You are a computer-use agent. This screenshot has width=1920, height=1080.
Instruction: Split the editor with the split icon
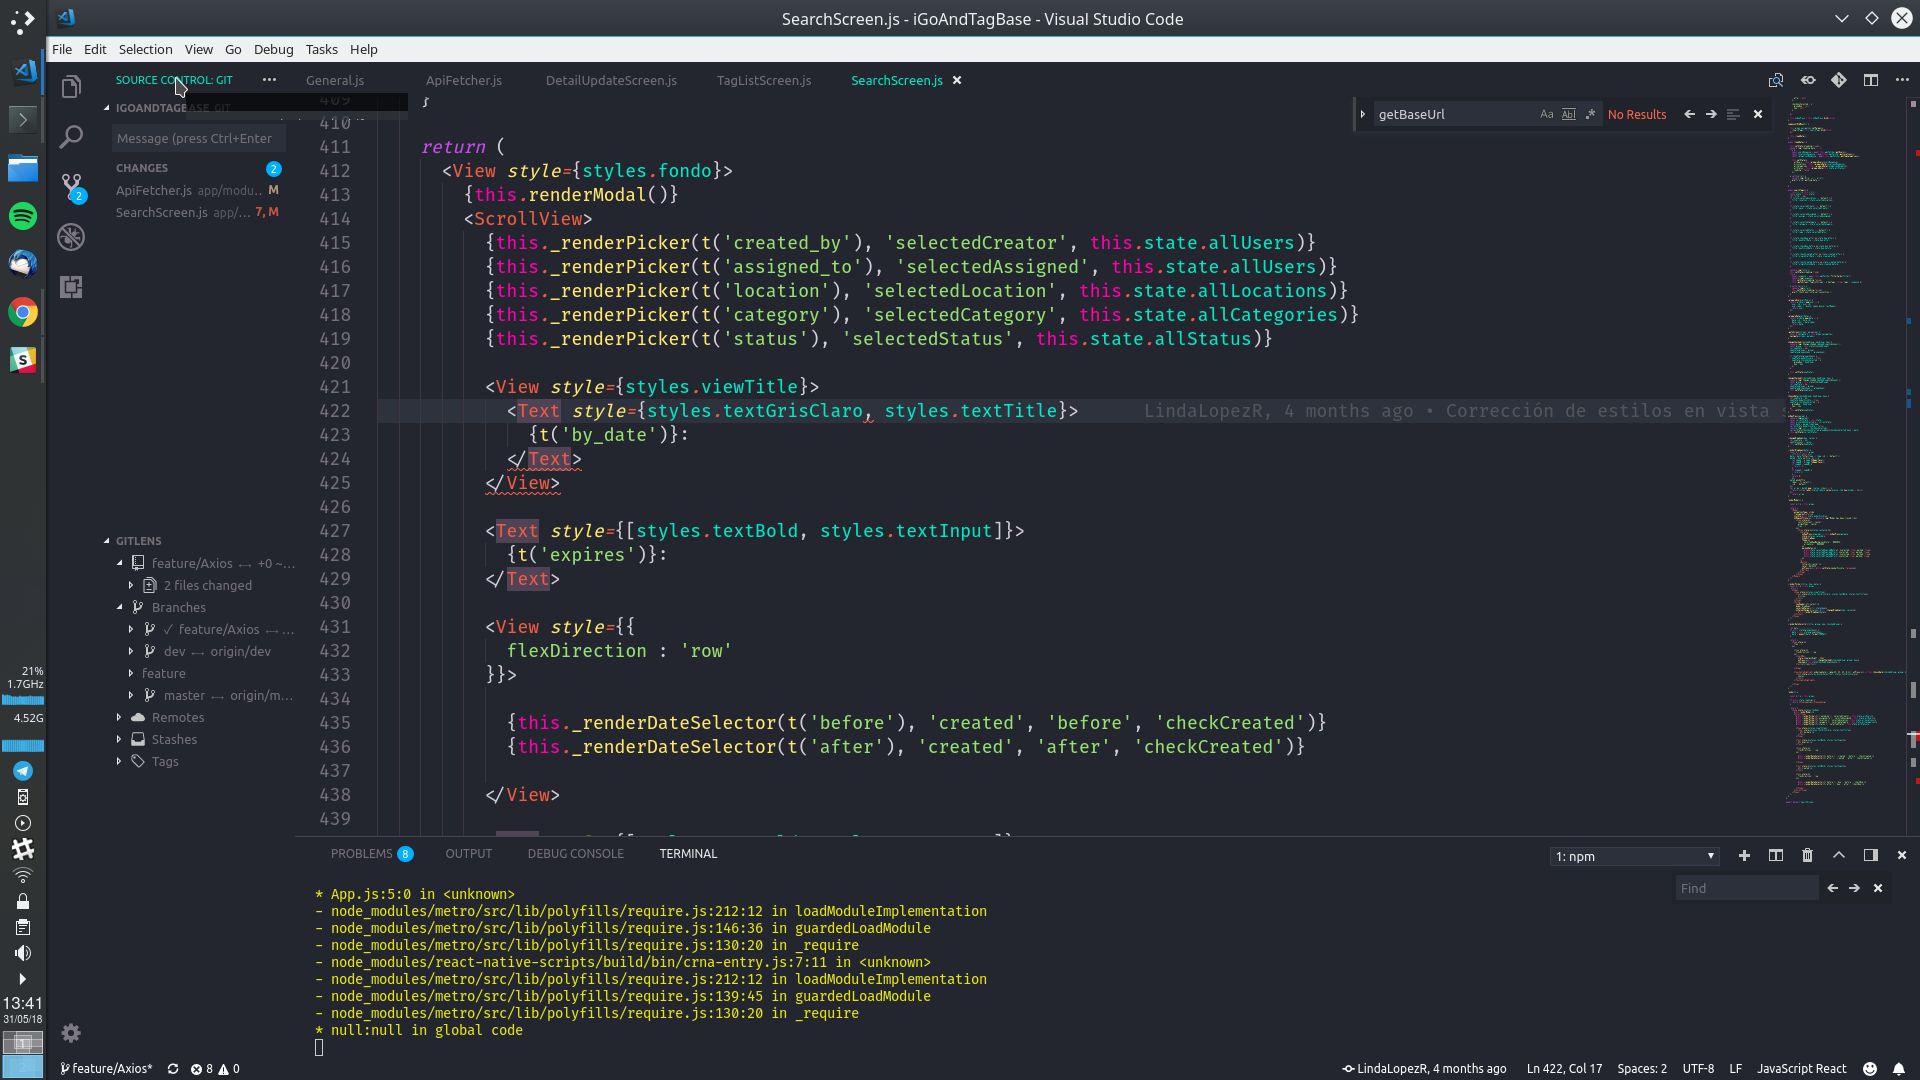[x=1870, y=80]
